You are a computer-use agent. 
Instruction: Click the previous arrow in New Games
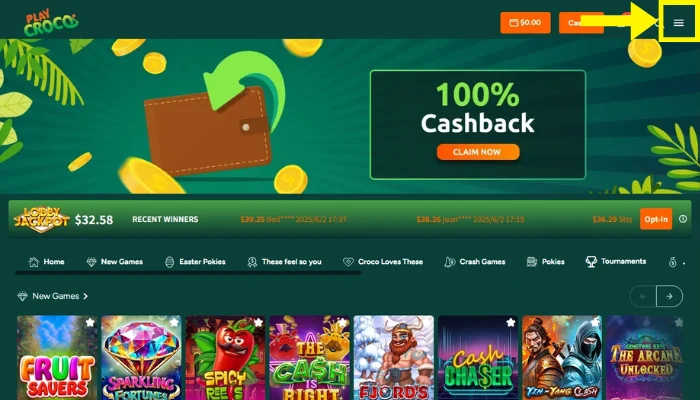coord(643,296)
